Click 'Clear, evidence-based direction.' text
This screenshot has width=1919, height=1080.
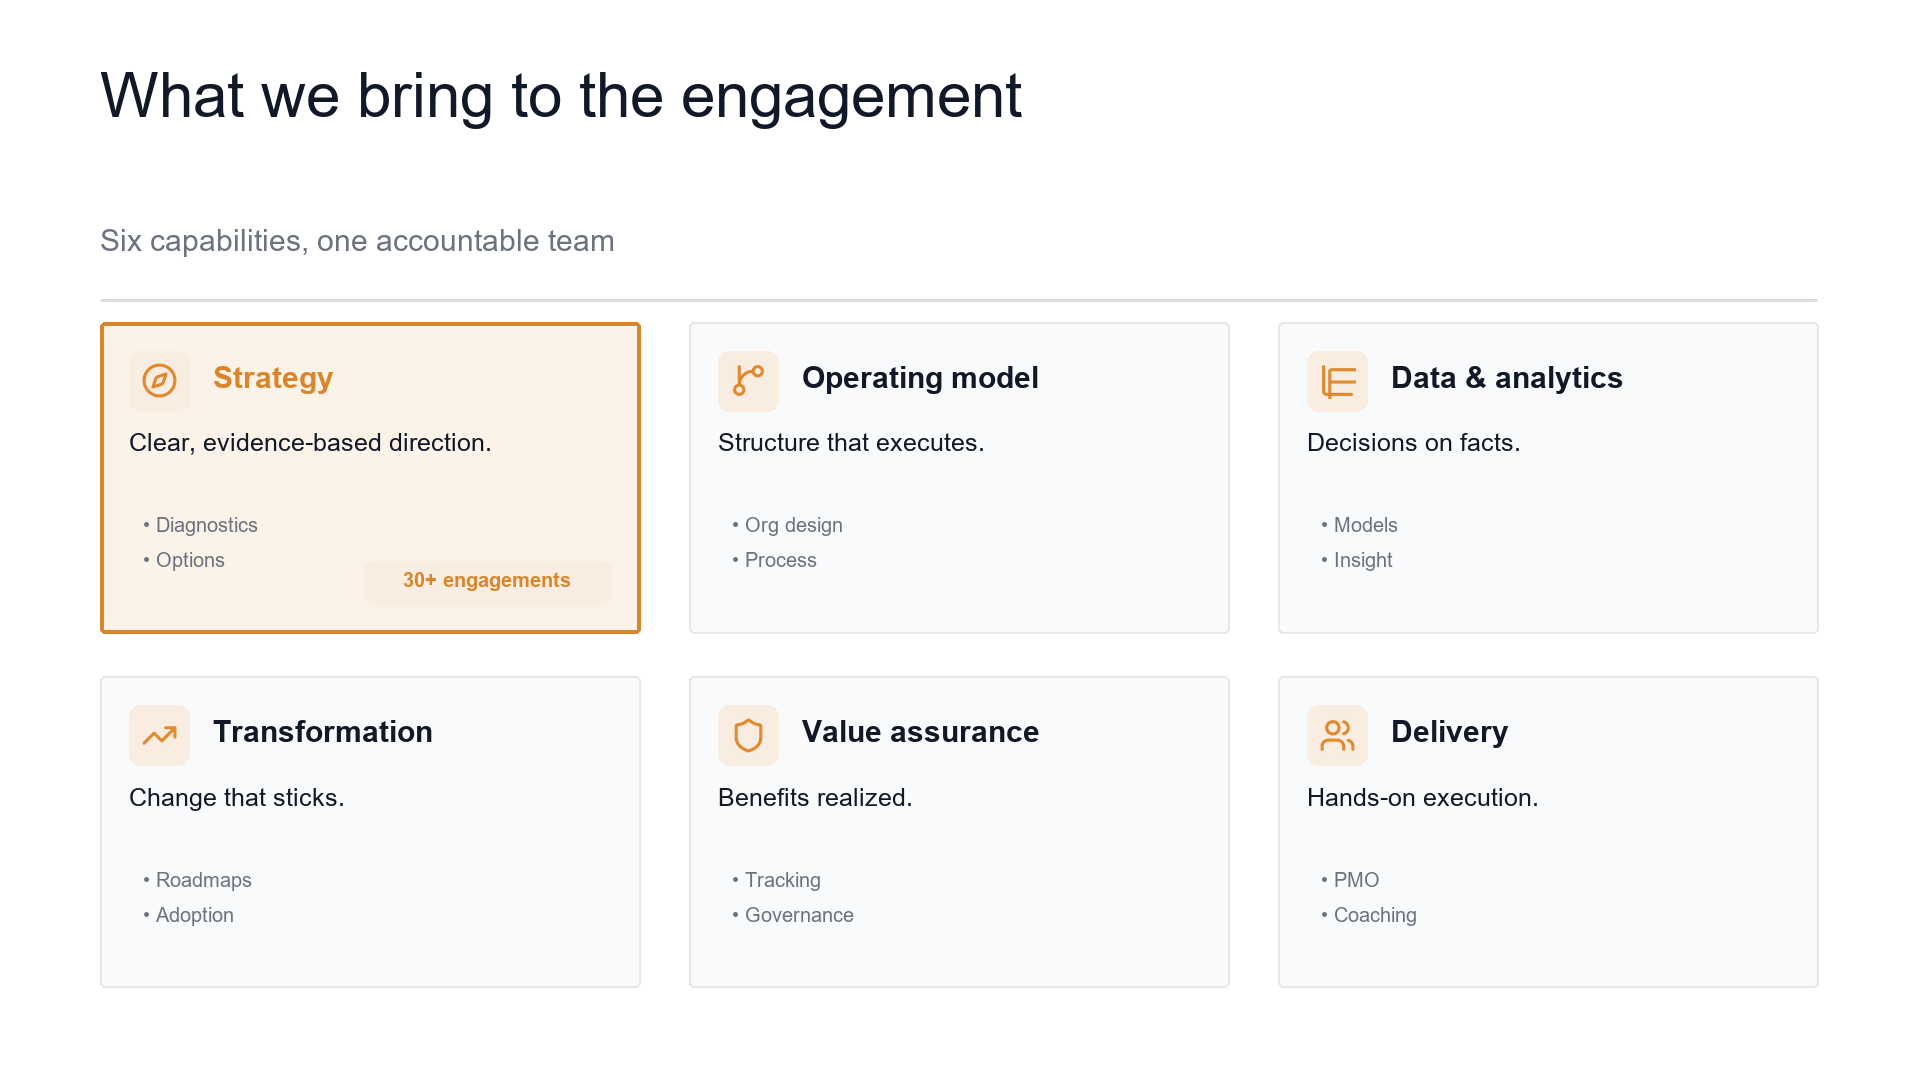click(310, 443)
